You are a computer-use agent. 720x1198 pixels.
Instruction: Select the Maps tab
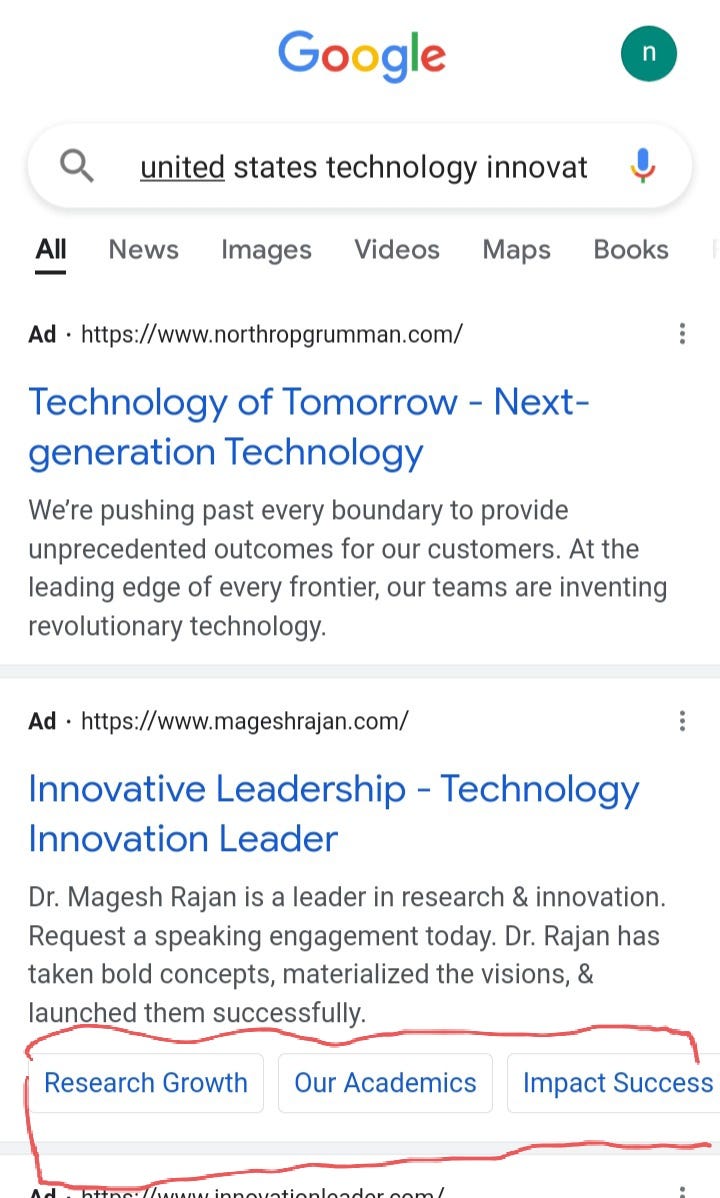point(516,250)
